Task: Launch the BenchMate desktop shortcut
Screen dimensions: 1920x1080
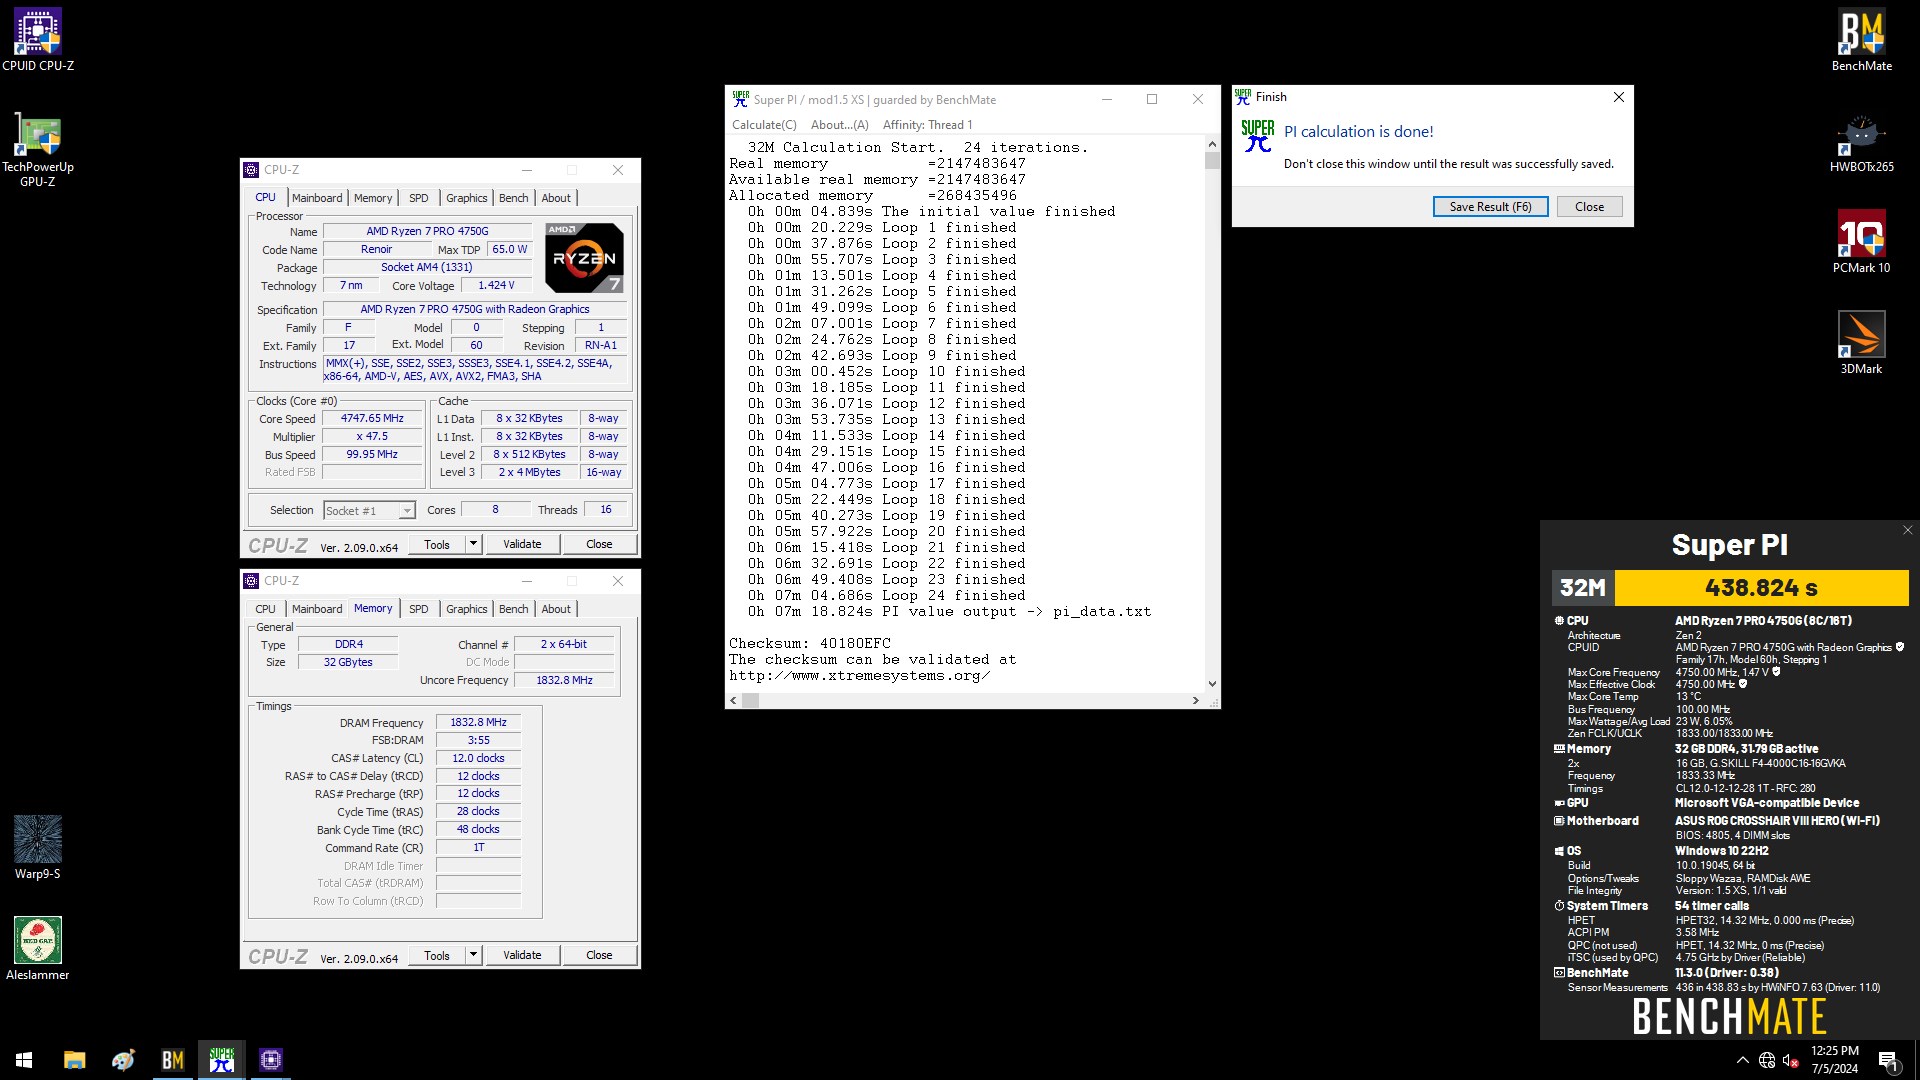Action: tap(1861, 40)
